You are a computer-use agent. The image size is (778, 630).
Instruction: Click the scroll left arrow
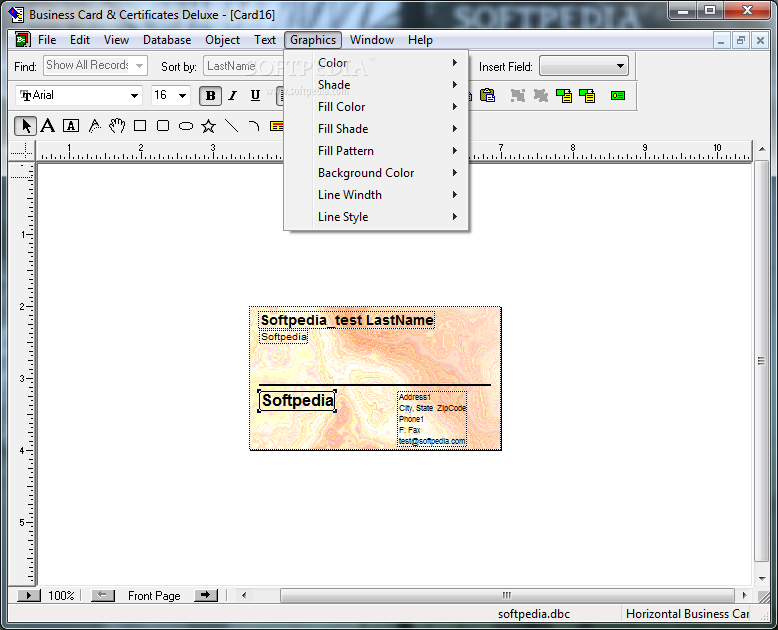coord(244,595)
